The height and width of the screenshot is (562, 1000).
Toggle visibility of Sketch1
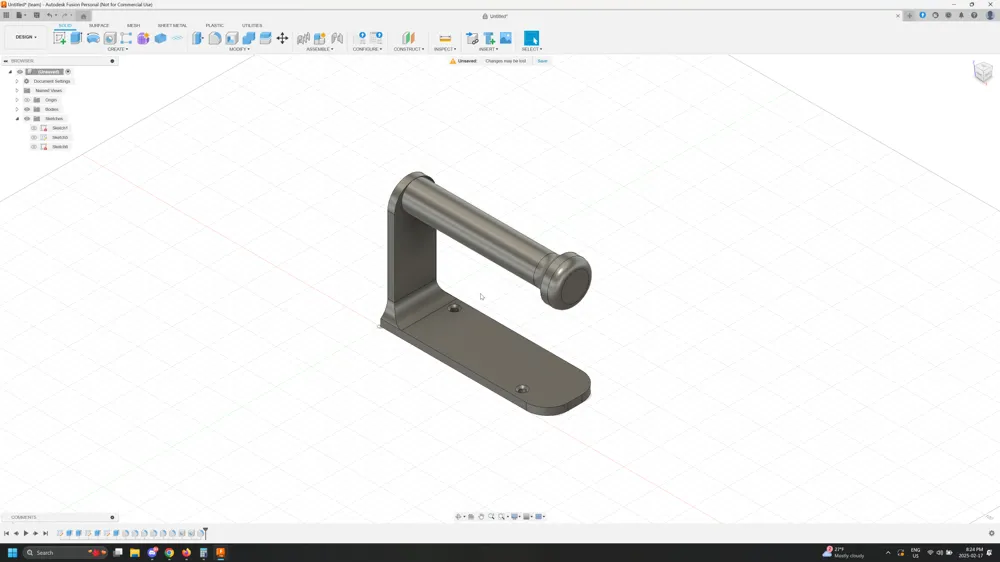click(34, 128)
